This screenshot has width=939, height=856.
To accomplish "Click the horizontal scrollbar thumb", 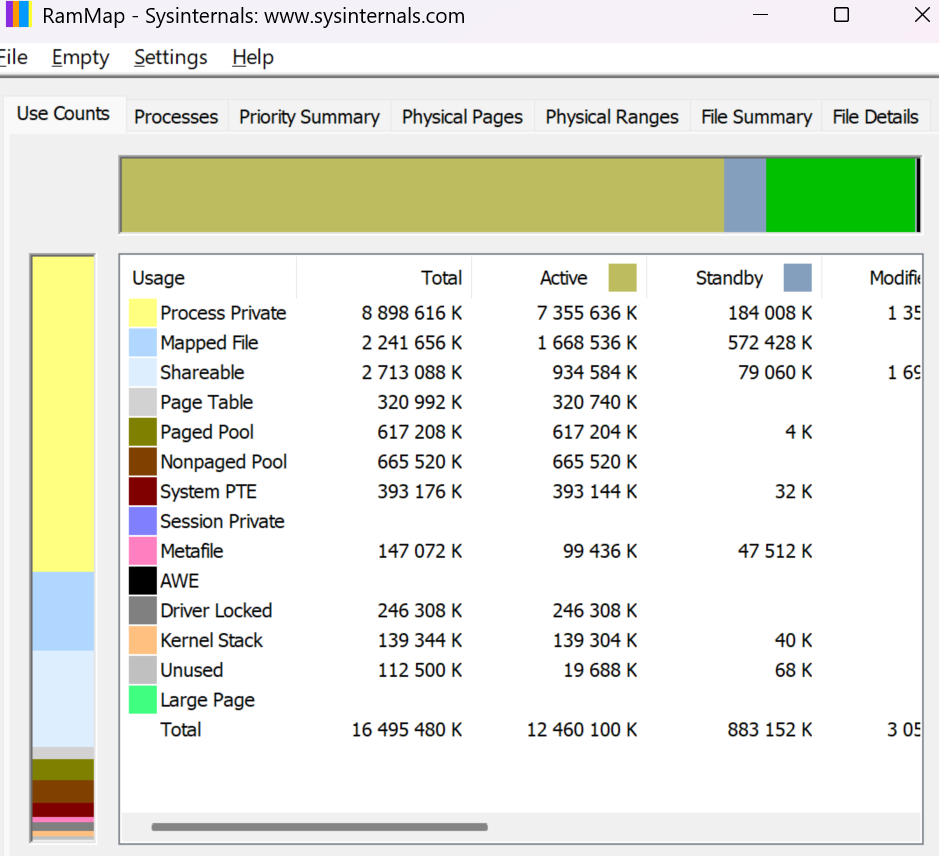I will [319, 827].
